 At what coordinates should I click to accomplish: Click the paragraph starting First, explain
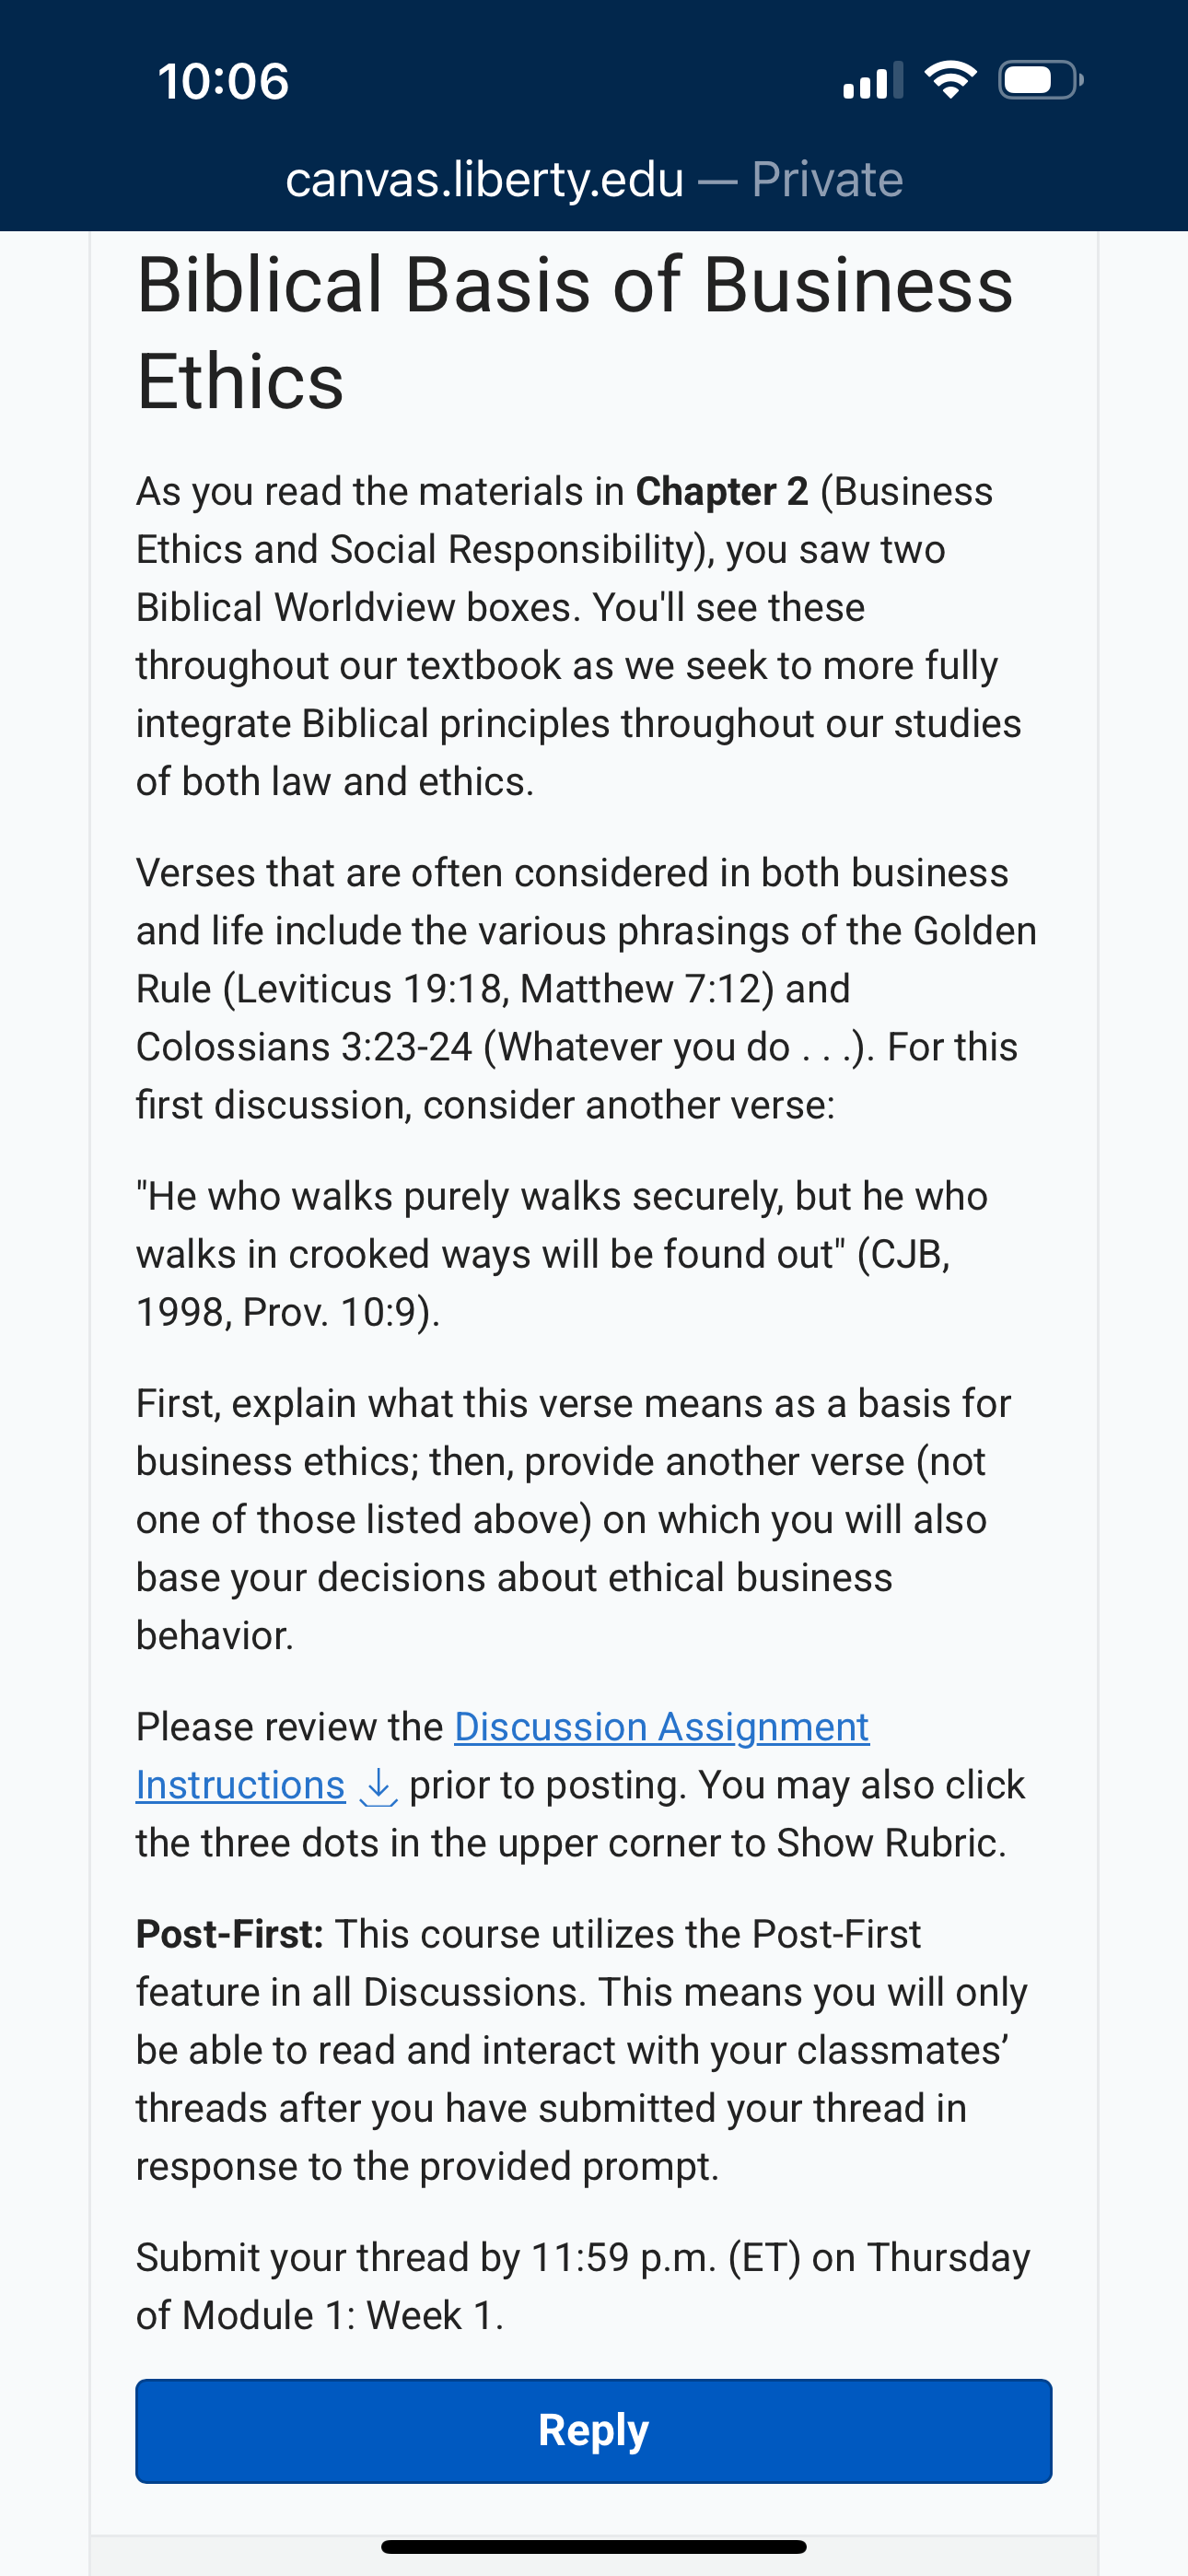pyautogui.click(x=574, y=1519)
